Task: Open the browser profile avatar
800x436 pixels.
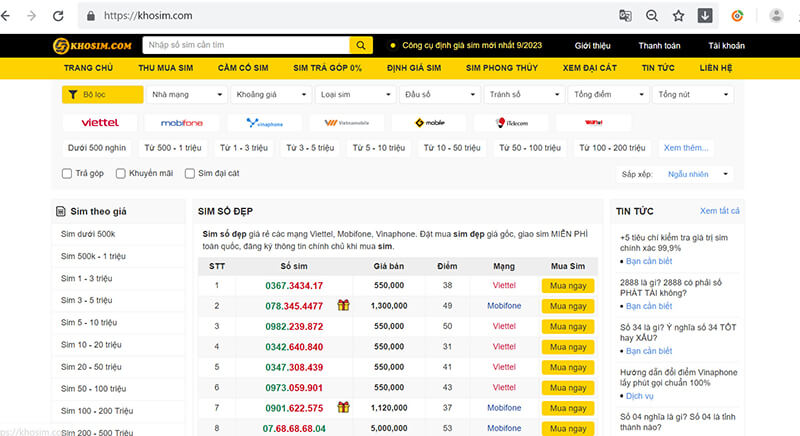Action: pyautogui.click(x=777, y=16)
